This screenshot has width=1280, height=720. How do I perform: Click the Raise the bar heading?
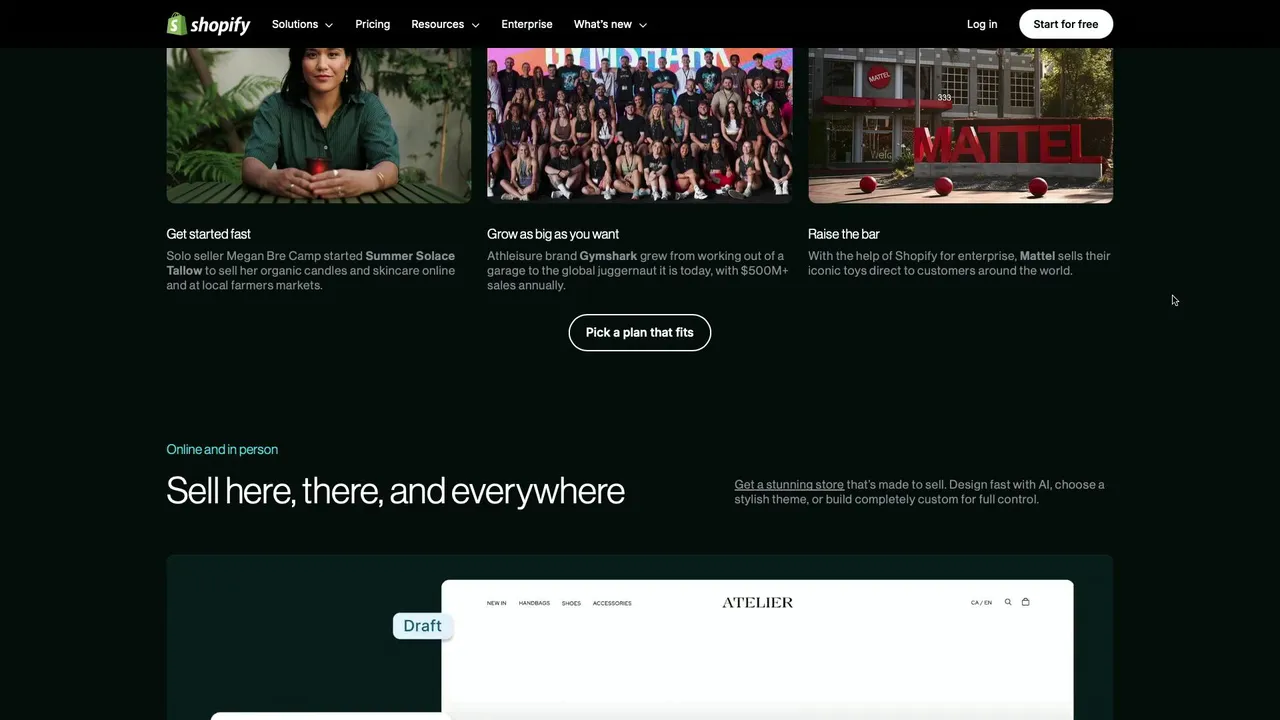[x=844, y=234]
